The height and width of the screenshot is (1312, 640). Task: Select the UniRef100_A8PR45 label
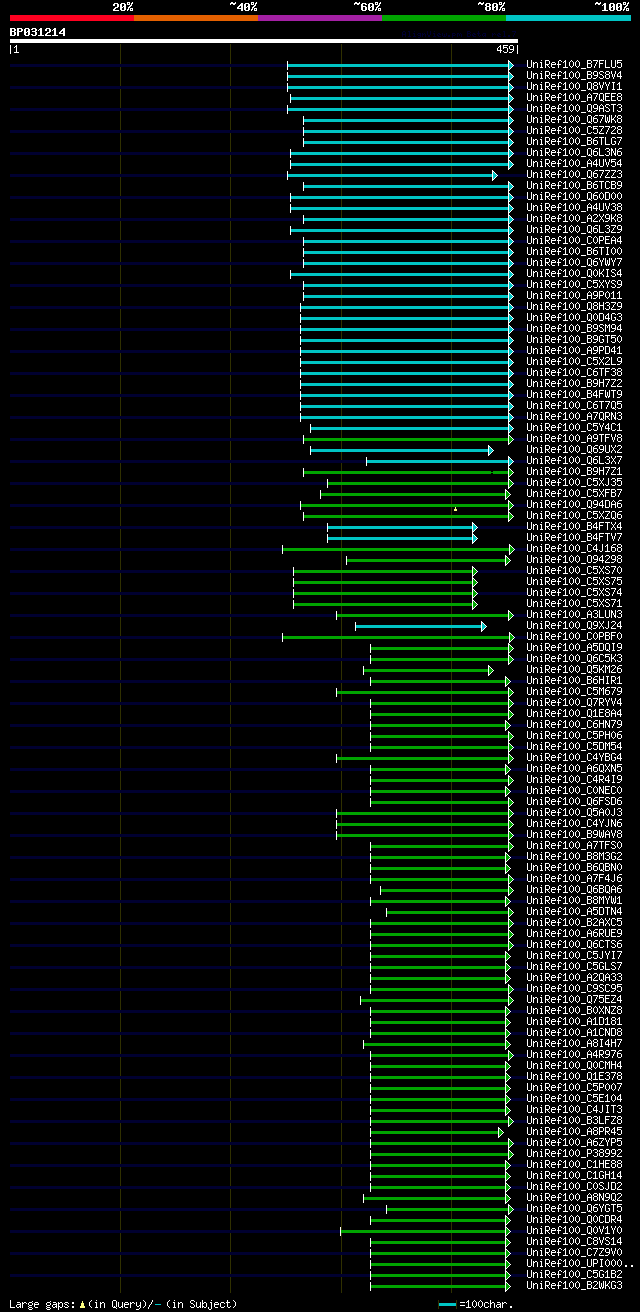tap(574, 1131)
